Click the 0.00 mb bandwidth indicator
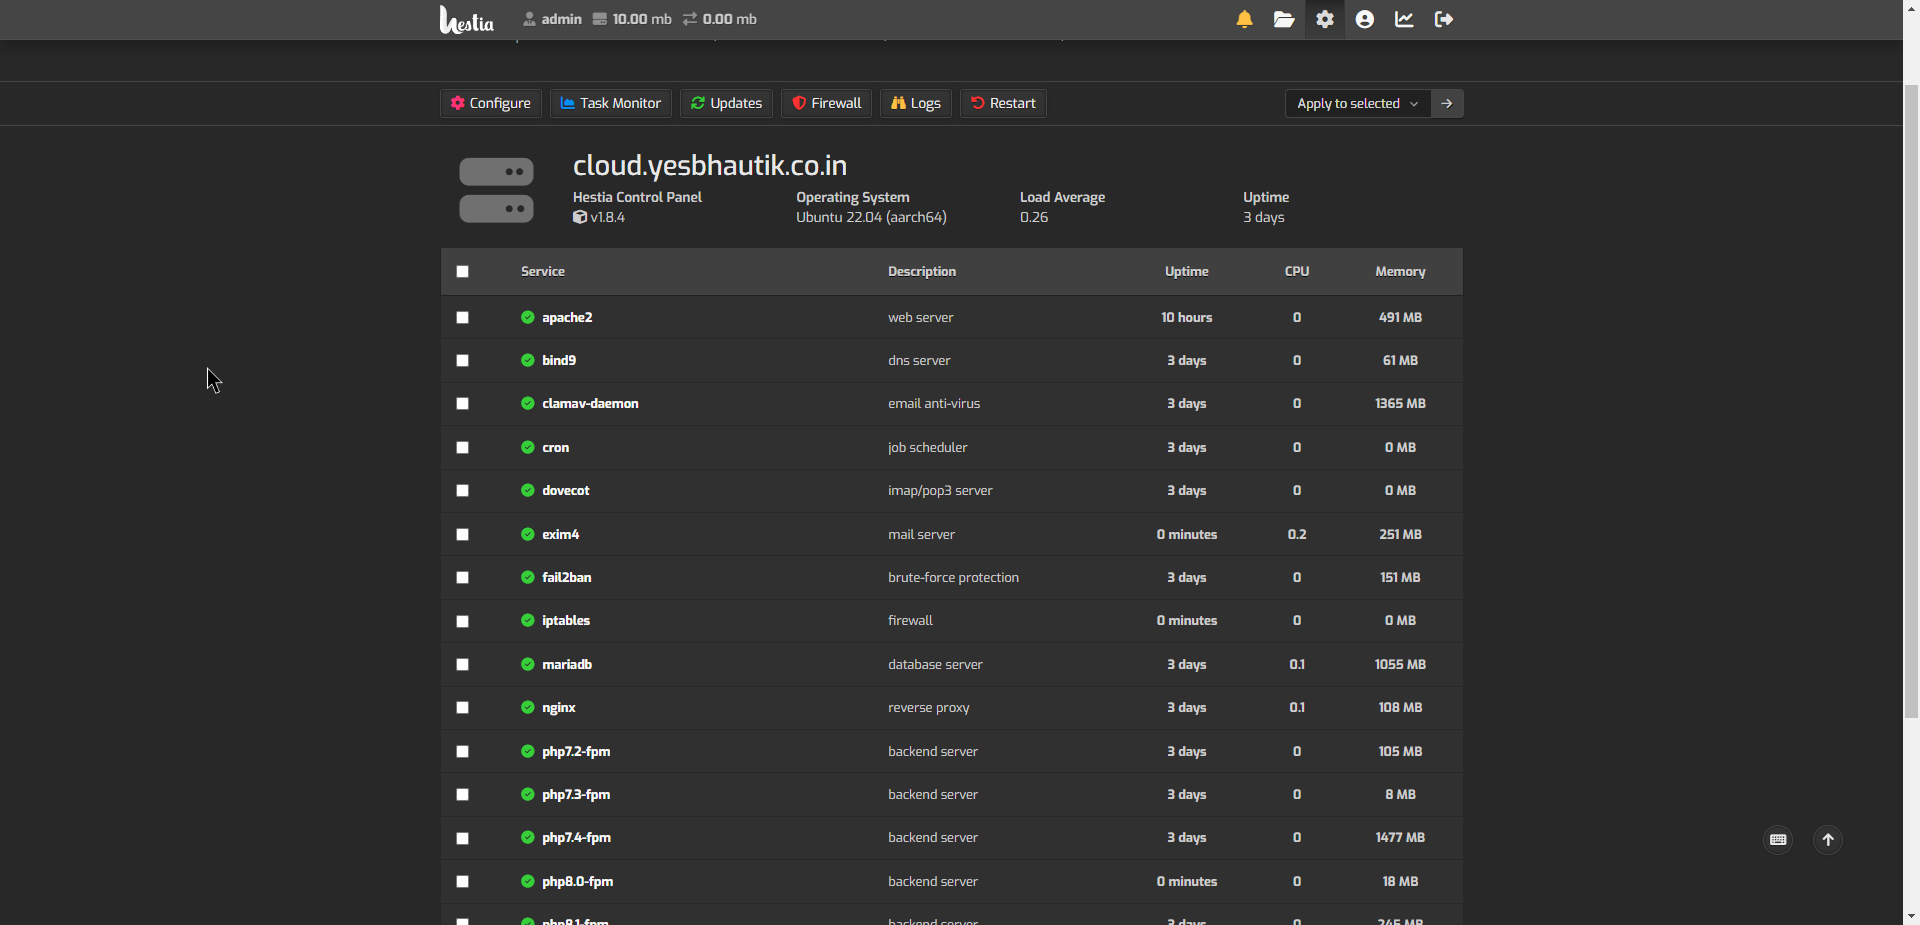 pyautogui.click(x=720, y=19)
